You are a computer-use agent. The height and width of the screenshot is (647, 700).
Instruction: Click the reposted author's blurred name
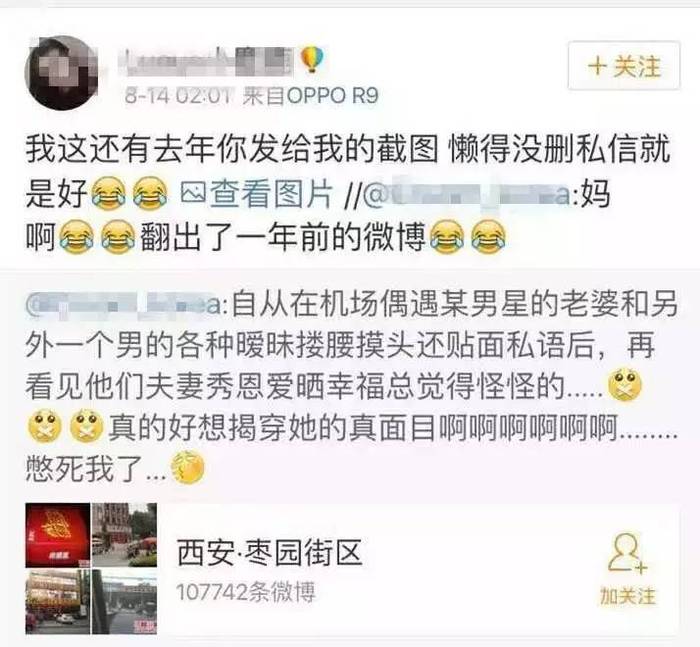coord(127,306)
